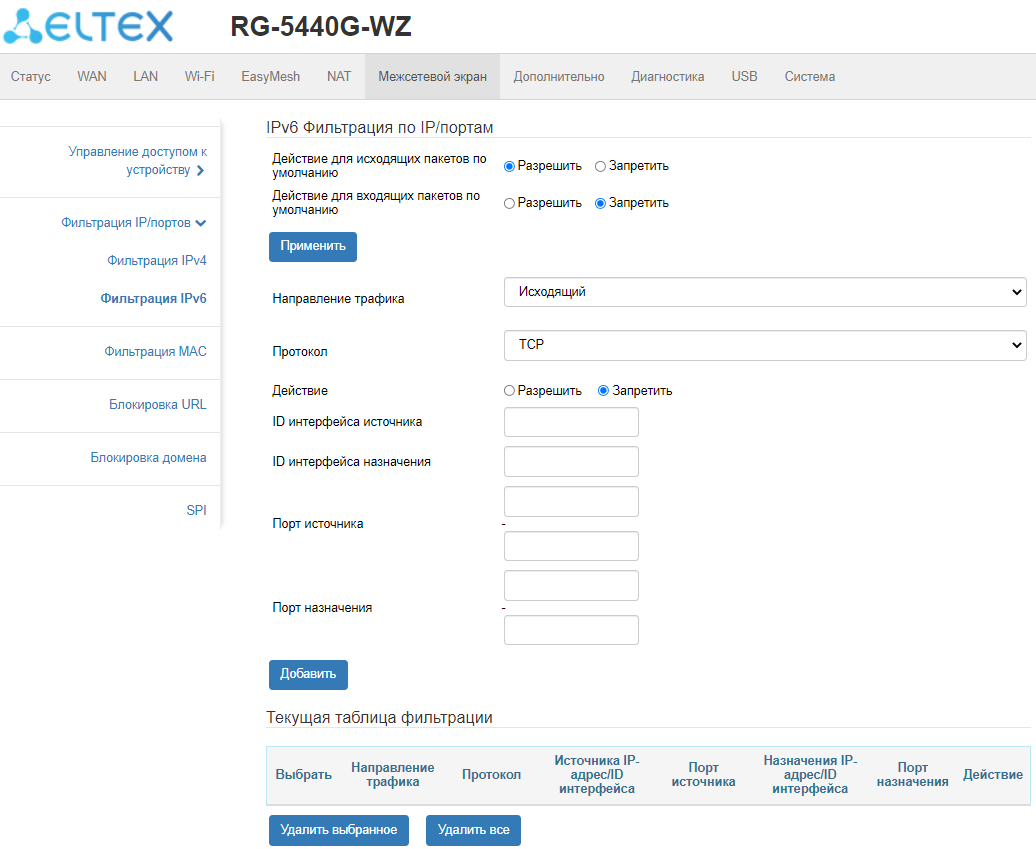Expand the device access management chevron
Viewport: 1036px width, 849px height.
201,171
